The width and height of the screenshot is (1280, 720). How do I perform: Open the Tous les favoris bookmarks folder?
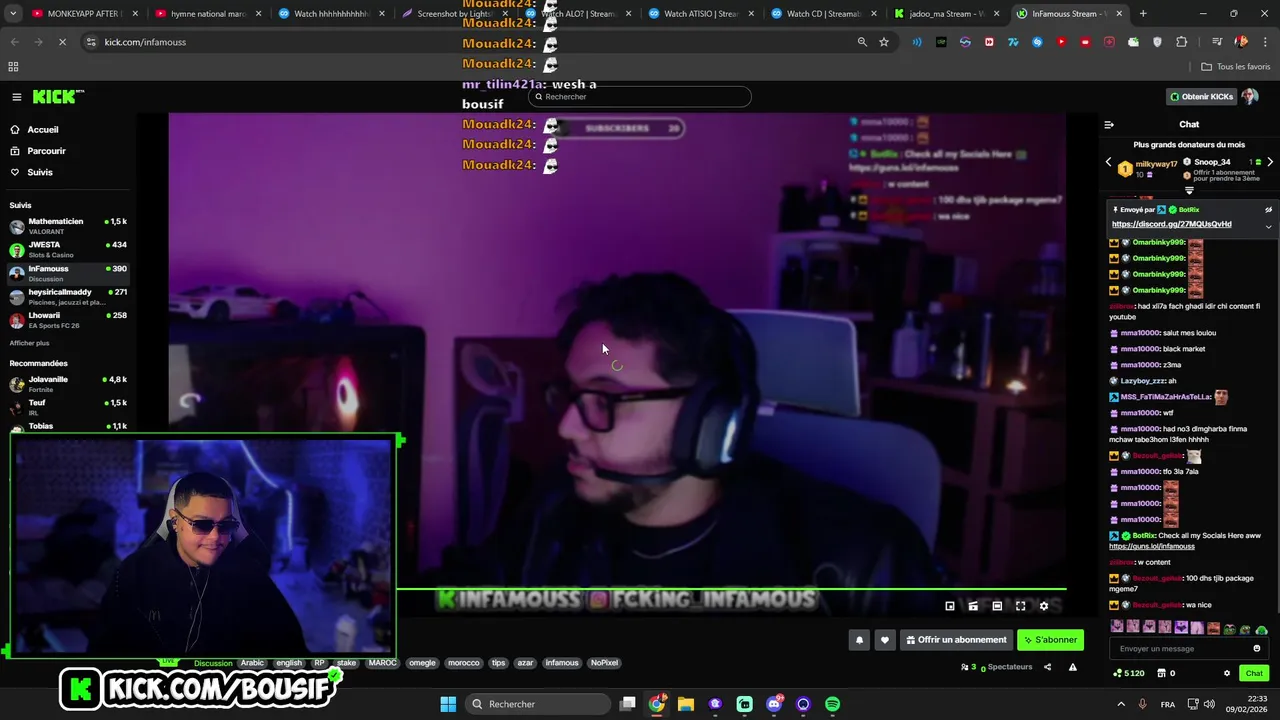point(1235,67)
